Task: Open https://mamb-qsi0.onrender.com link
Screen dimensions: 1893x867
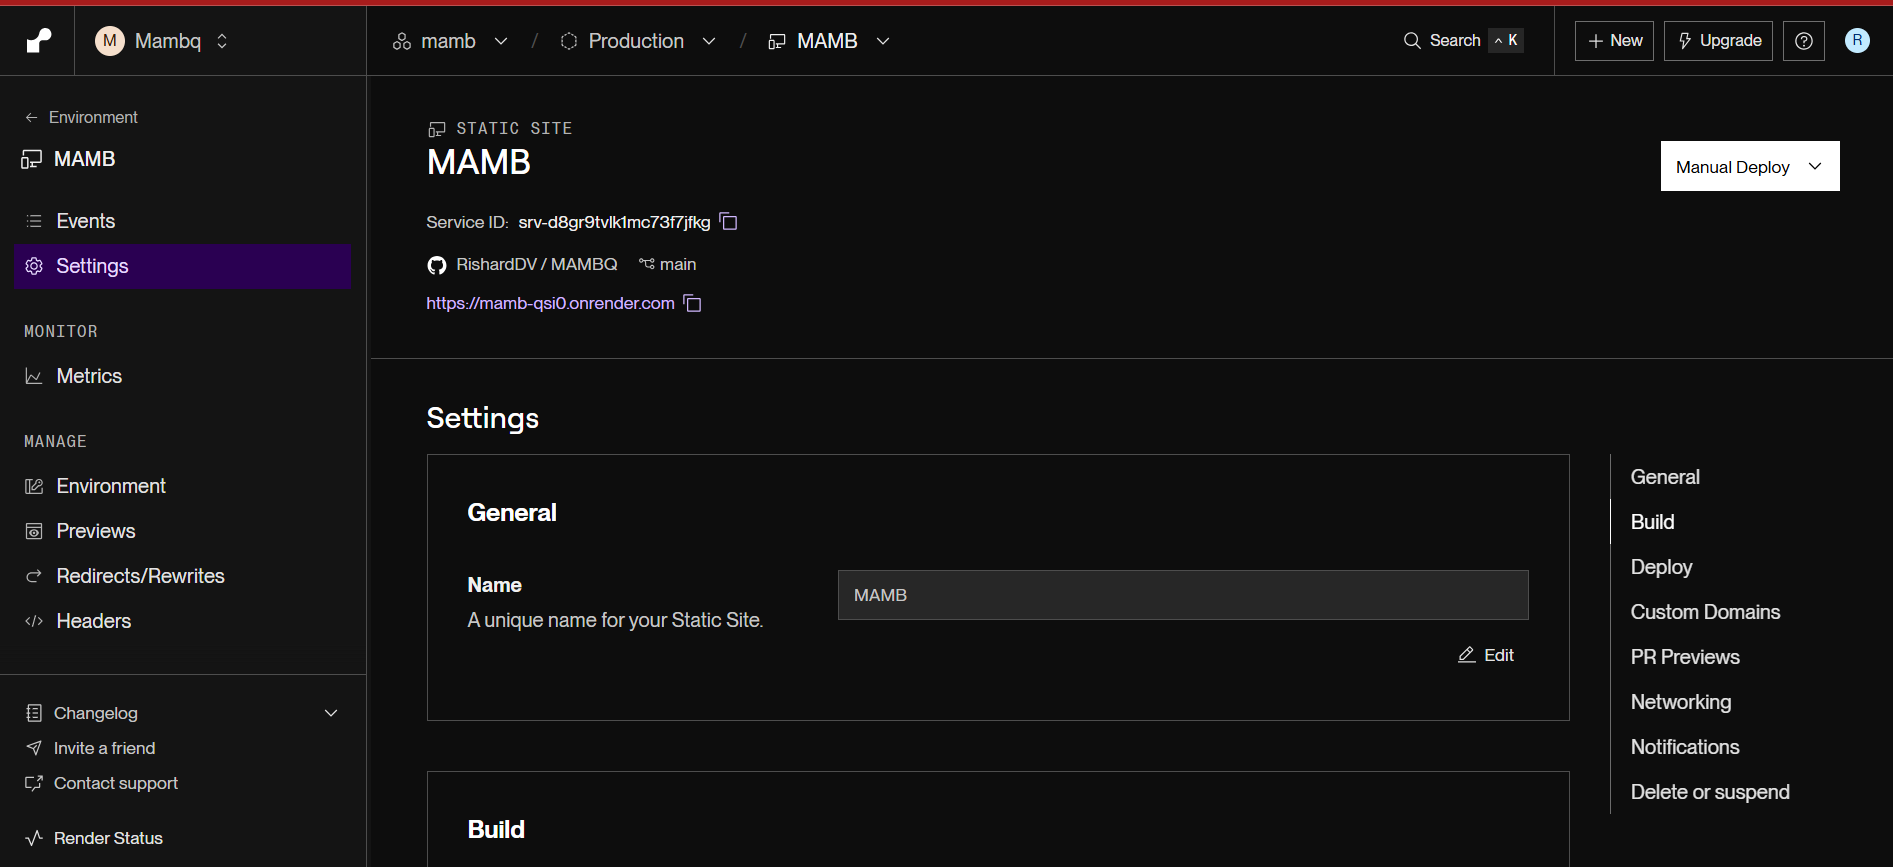Action: (550, 303)
